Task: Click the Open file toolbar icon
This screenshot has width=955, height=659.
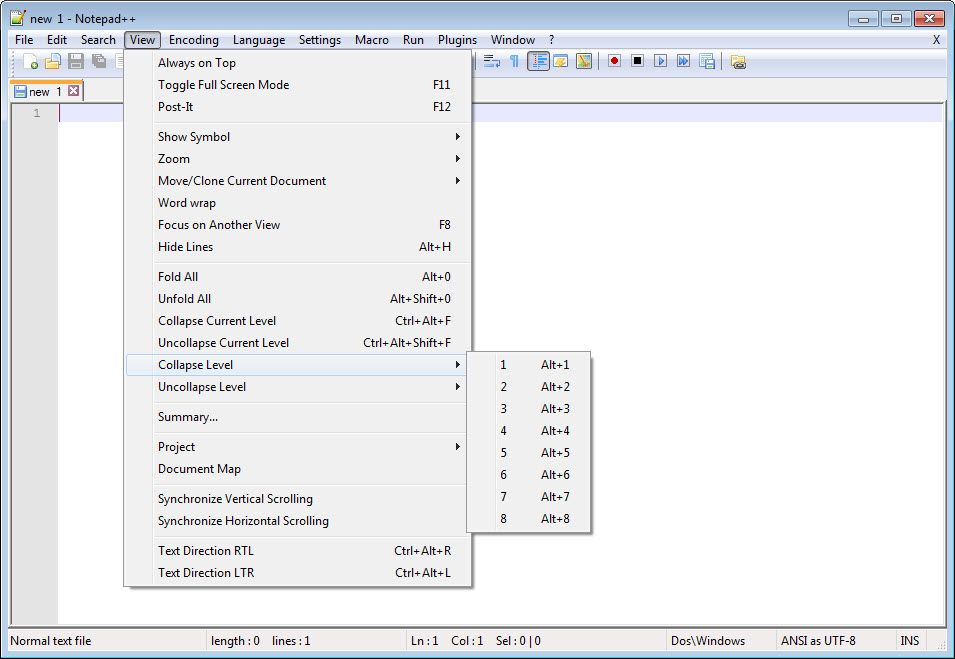Action: click(x=53, y=61)
